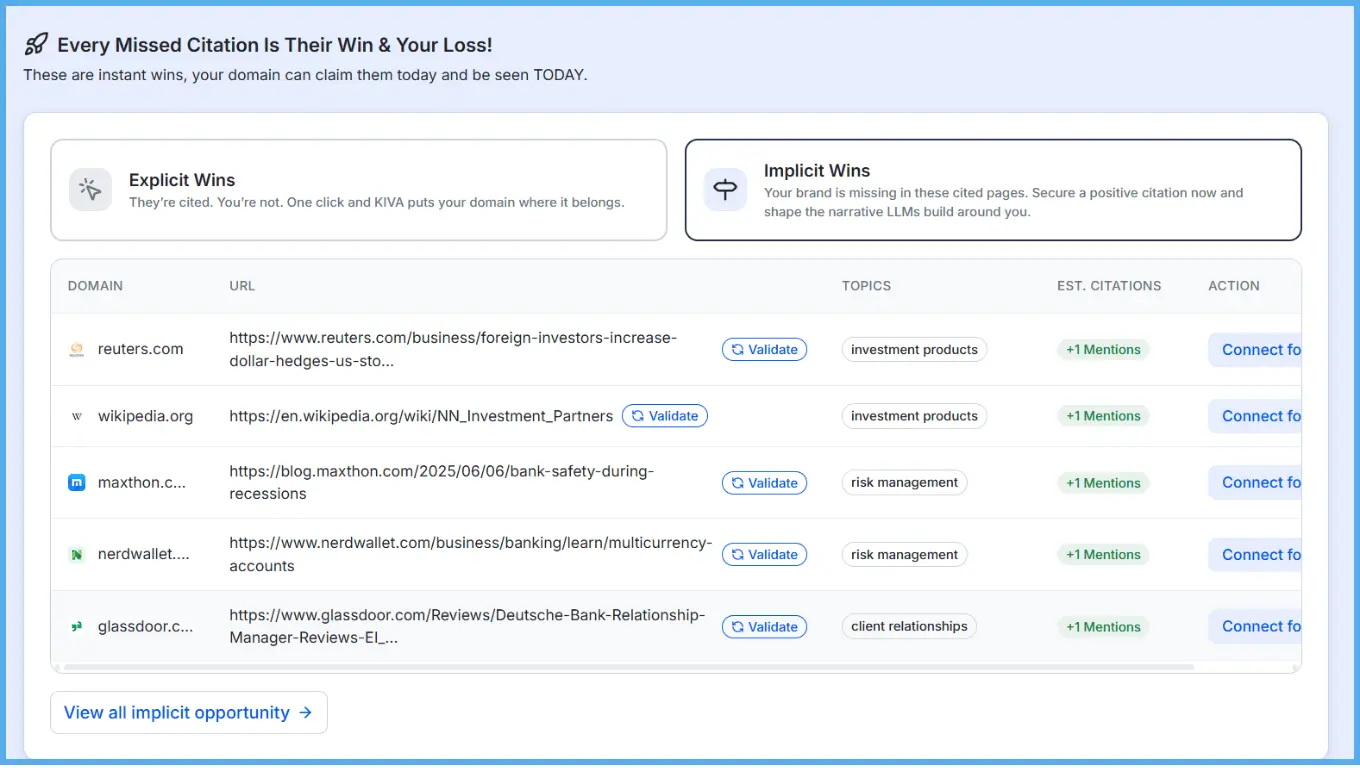Image resolution: width=1360 pixels, height=768 pixels.
Task: Open the NN_Investment_Partners Wikipedia URL
Action: coord(421,415)
